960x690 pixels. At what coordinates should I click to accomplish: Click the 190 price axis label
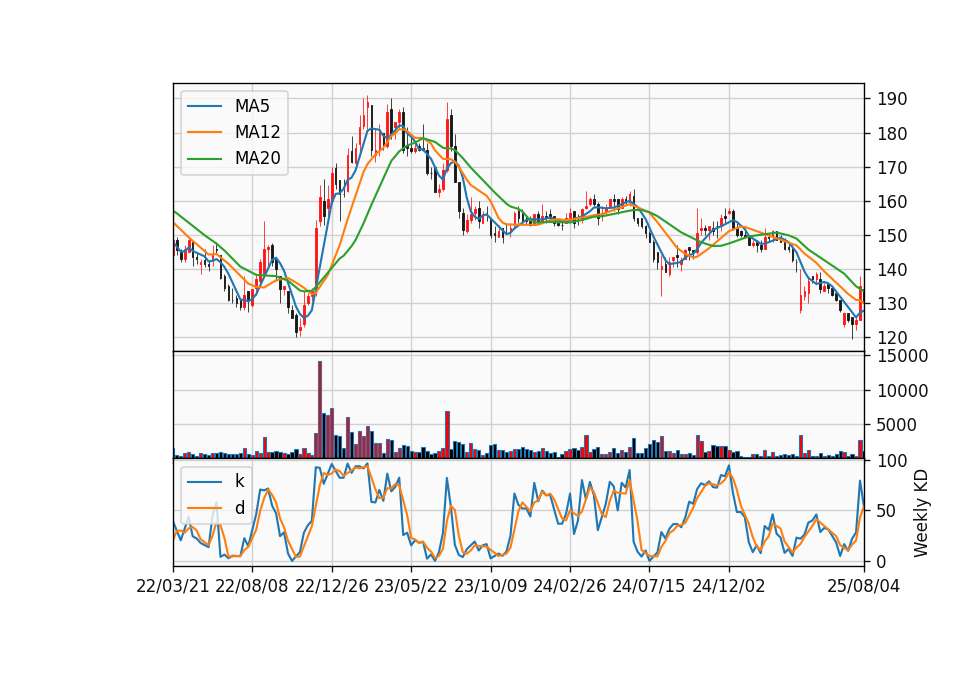click(x=892, y=99)
